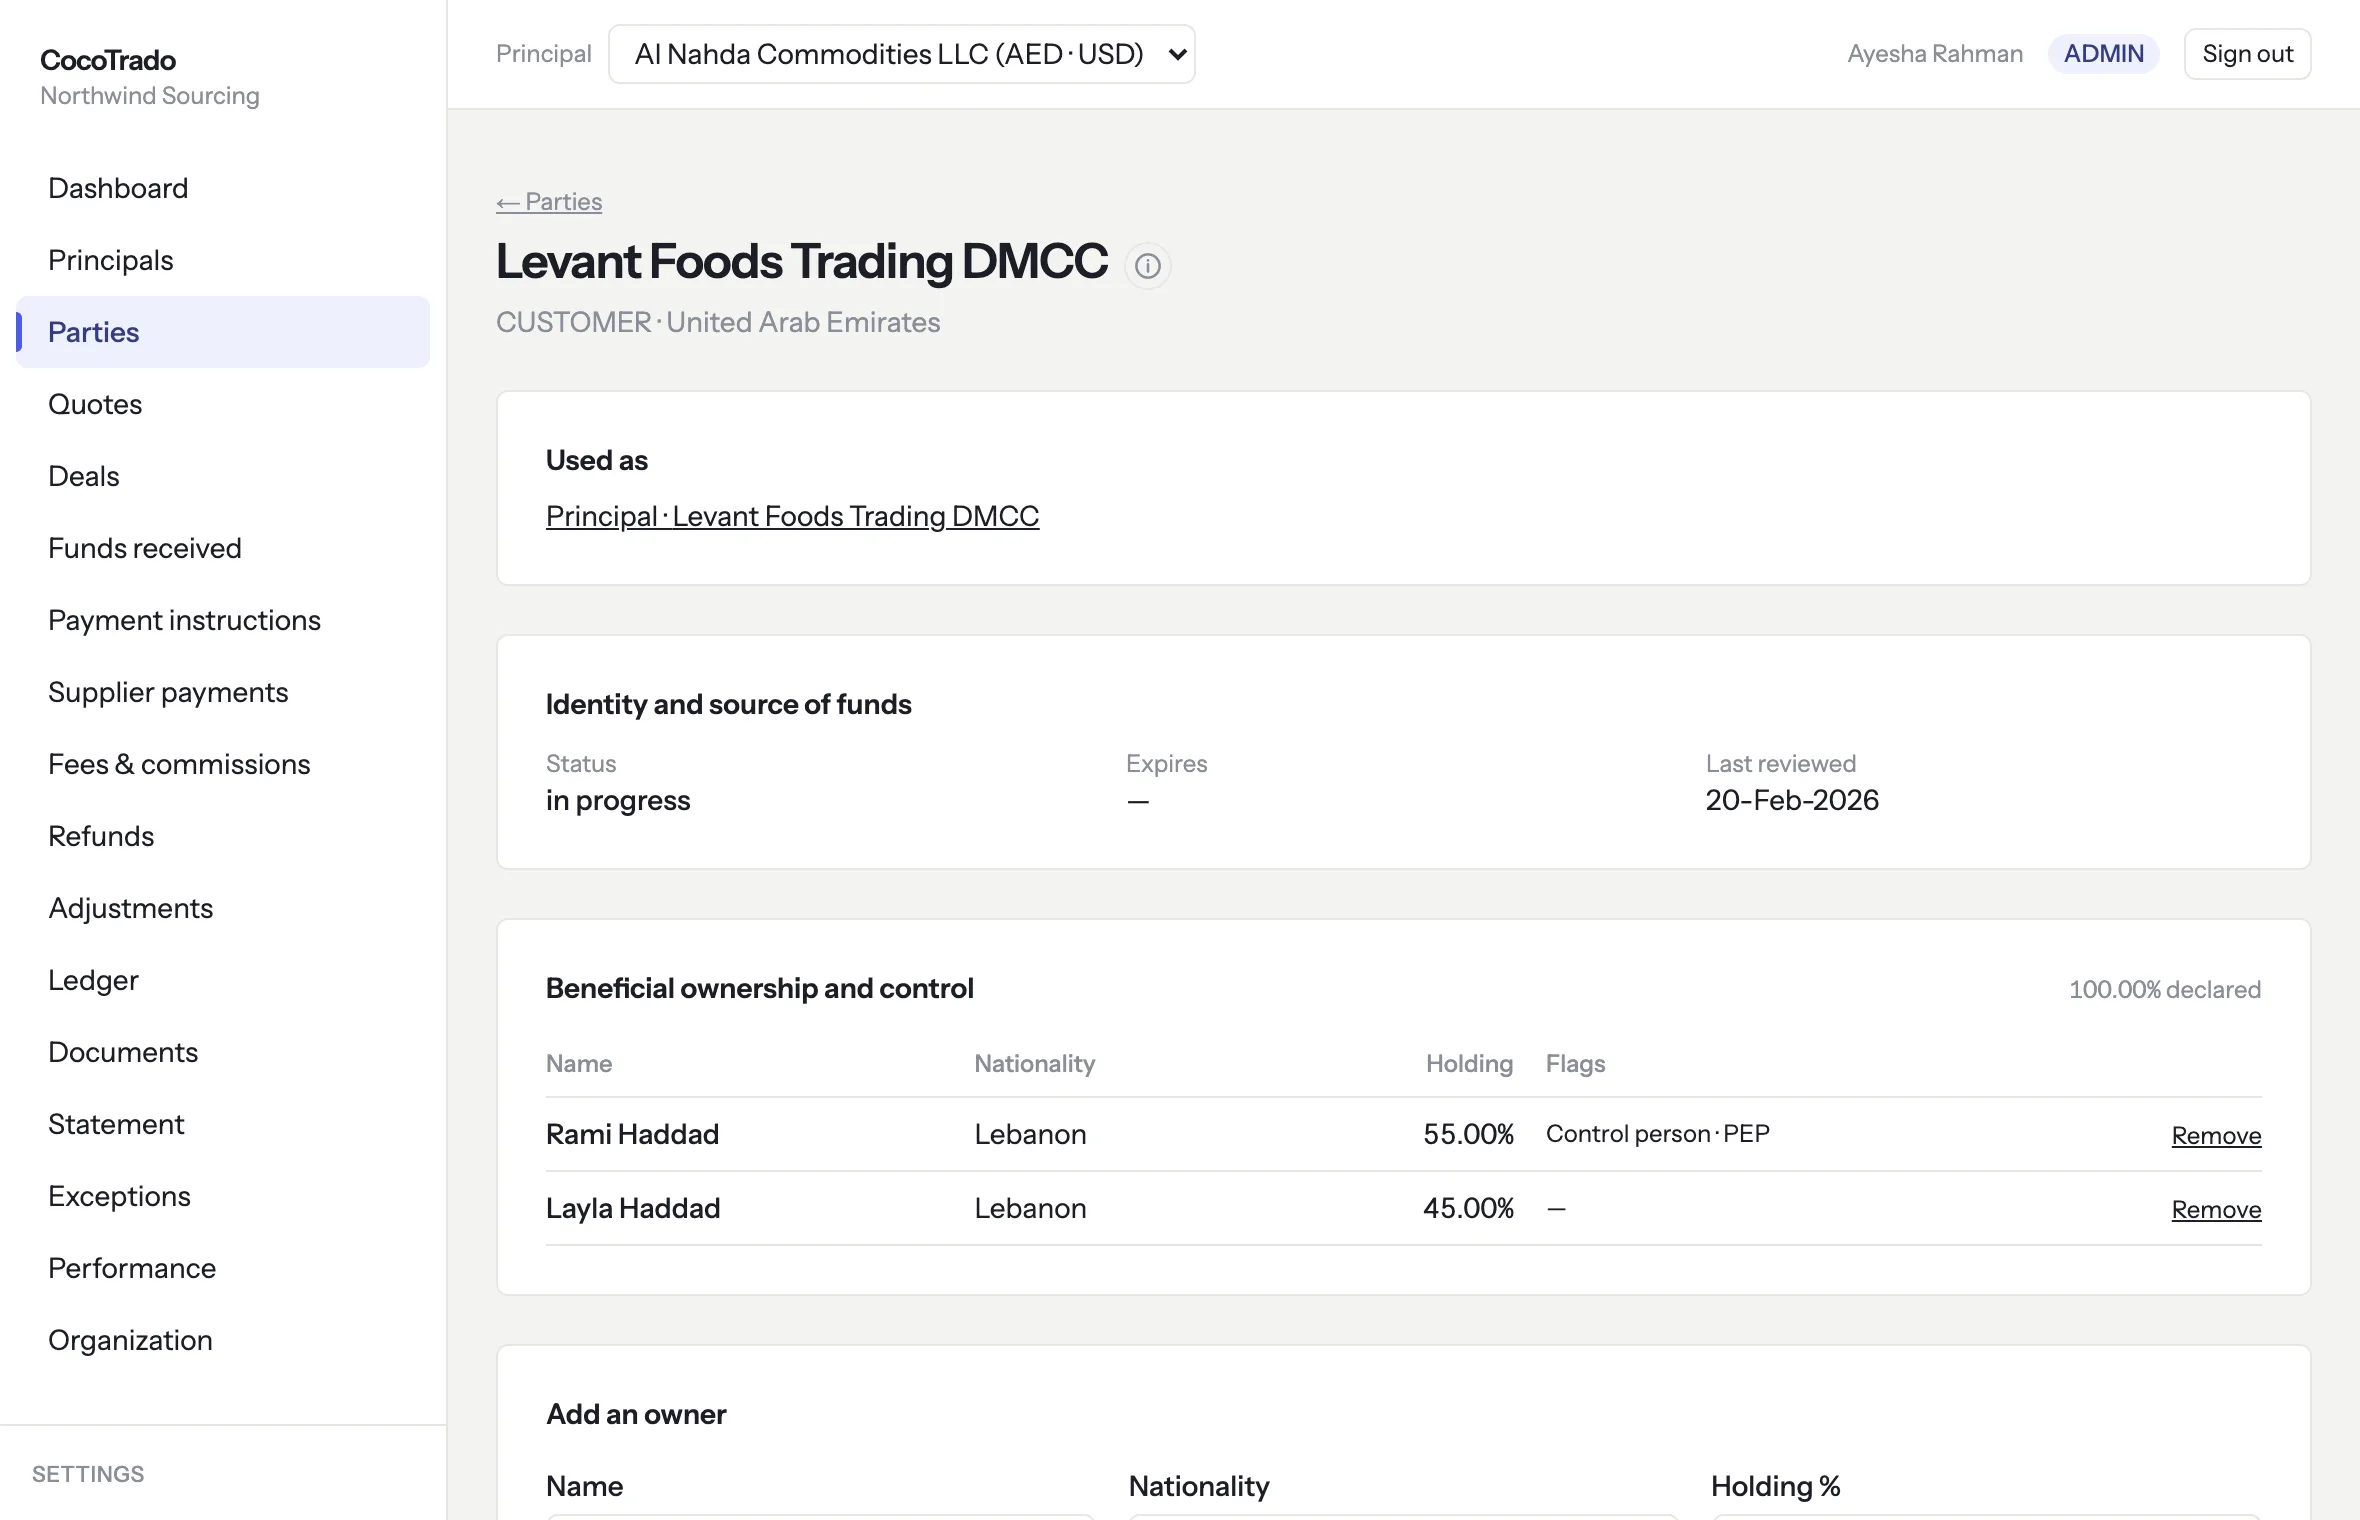The width and height of the screenshot is (2360, 1520).
Task: Click the Add an owner heading
Action: point(636,1414)
